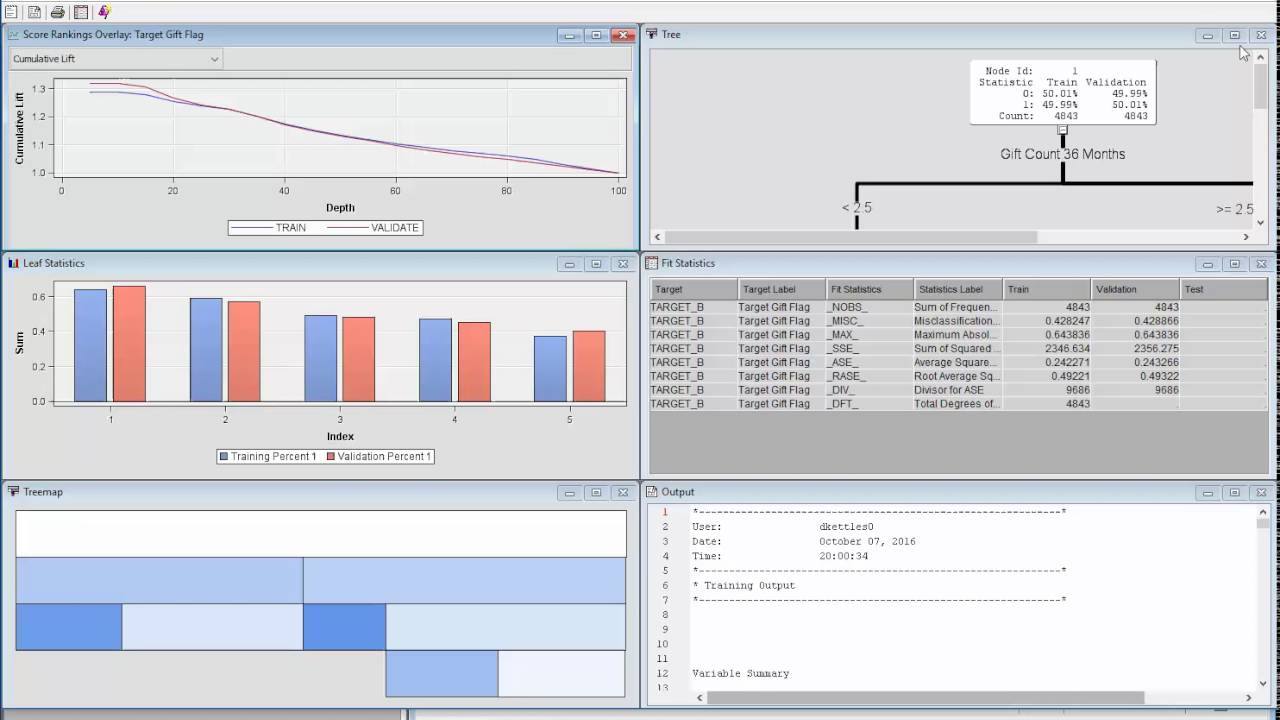Select the _NOBS_ cell in Fit Statistics
Viewport: 1280px width, 720px height.
click(869, 307)
